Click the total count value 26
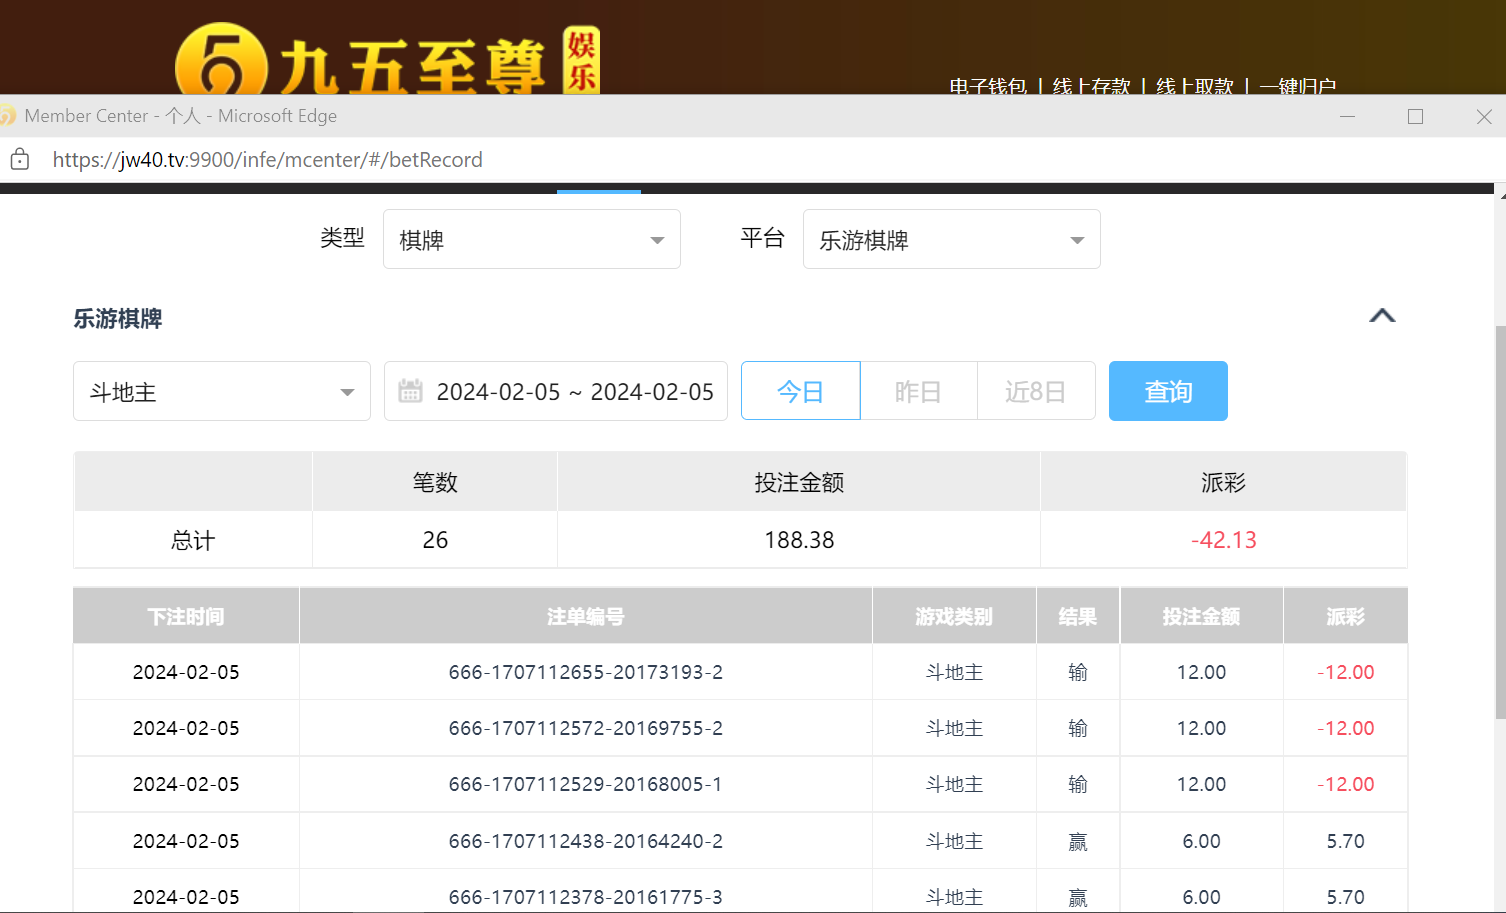This screenshot has height=913, width=1506. click(x=435, y=540)
